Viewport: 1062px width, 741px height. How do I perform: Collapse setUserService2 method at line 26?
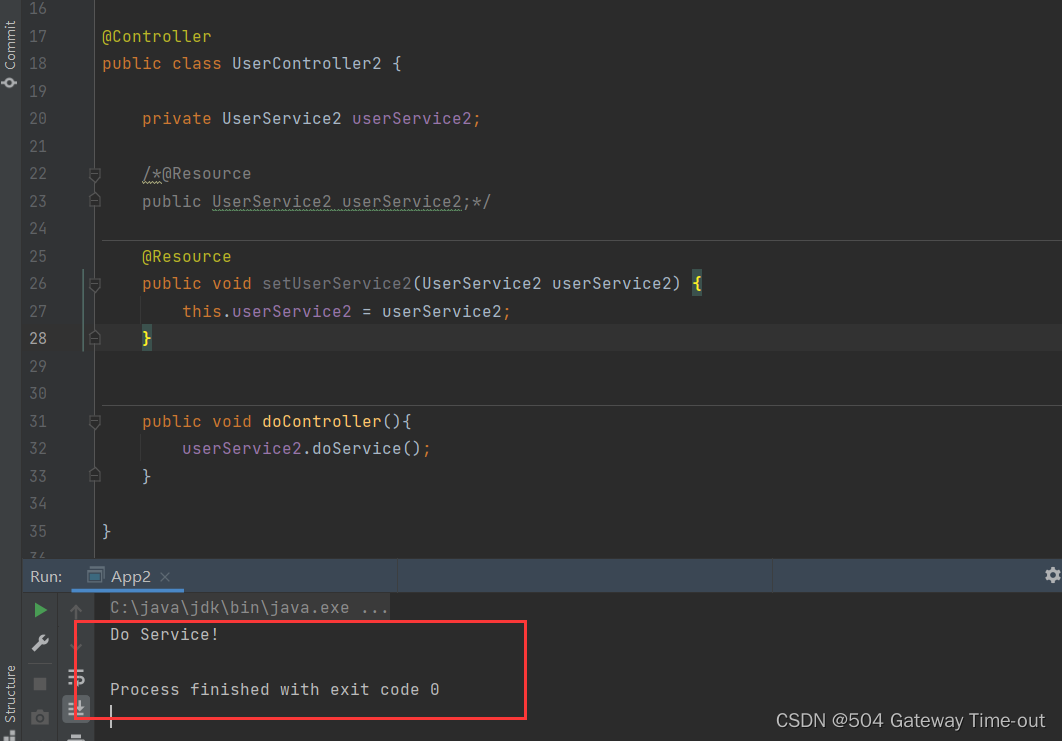coord(95,284)
